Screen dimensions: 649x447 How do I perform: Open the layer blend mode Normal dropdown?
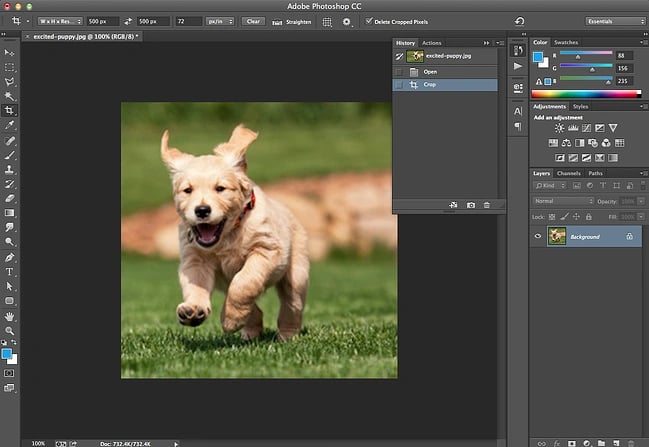563,201
